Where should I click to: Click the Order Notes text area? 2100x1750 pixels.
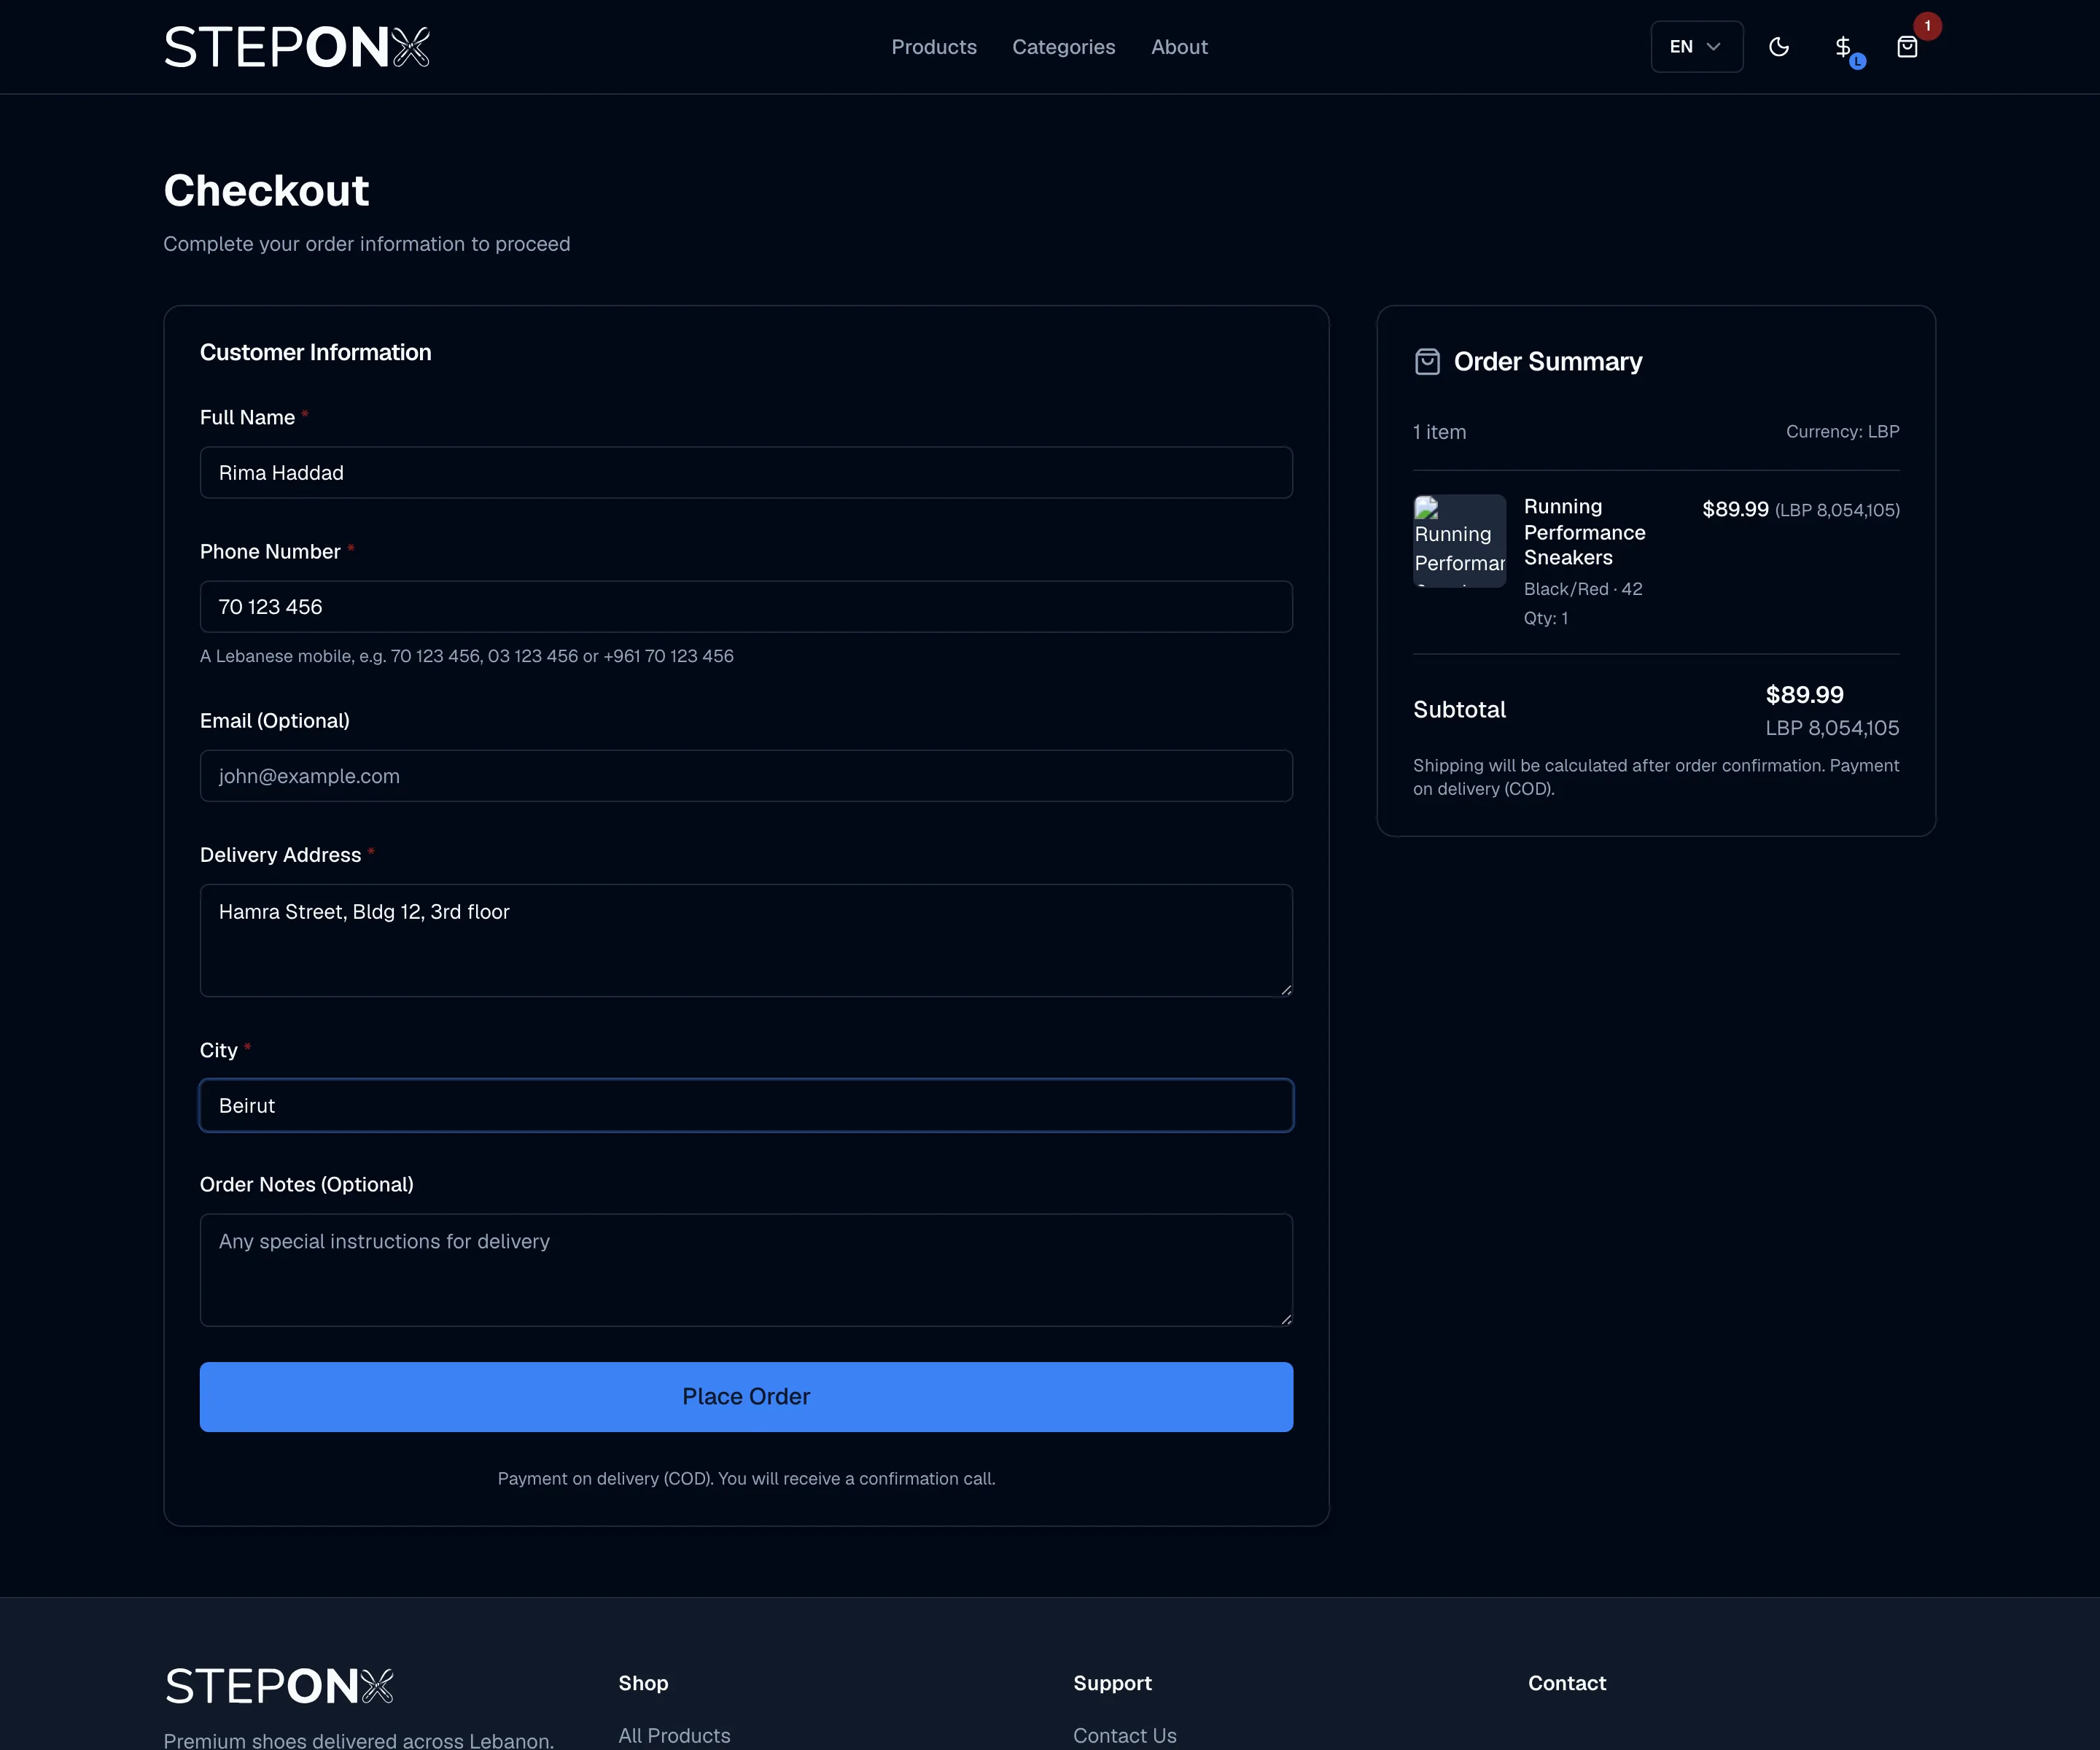click(746, 1270)
